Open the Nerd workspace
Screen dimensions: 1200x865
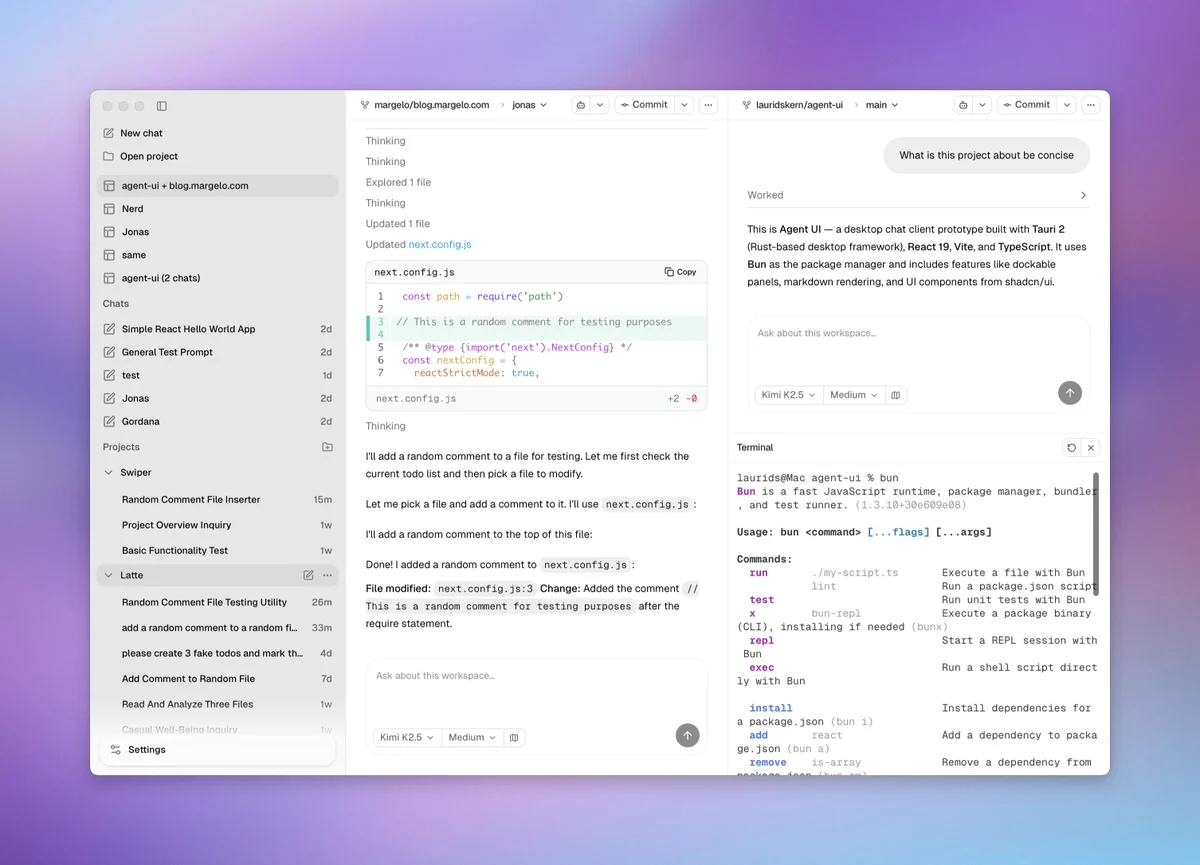[x=217, y=209]
